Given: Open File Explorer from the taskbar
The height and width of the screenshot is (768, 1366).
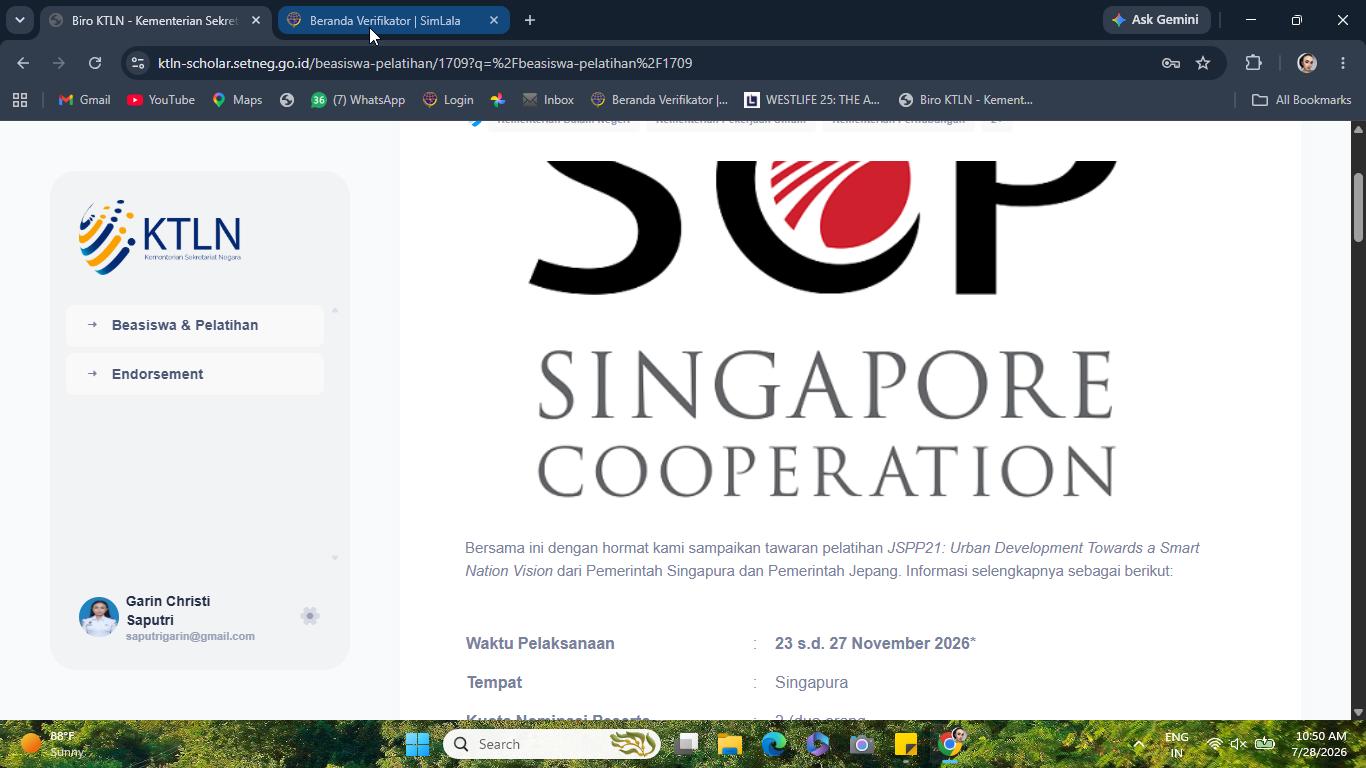Looking at the screenshot, I should tap(730, 744).
